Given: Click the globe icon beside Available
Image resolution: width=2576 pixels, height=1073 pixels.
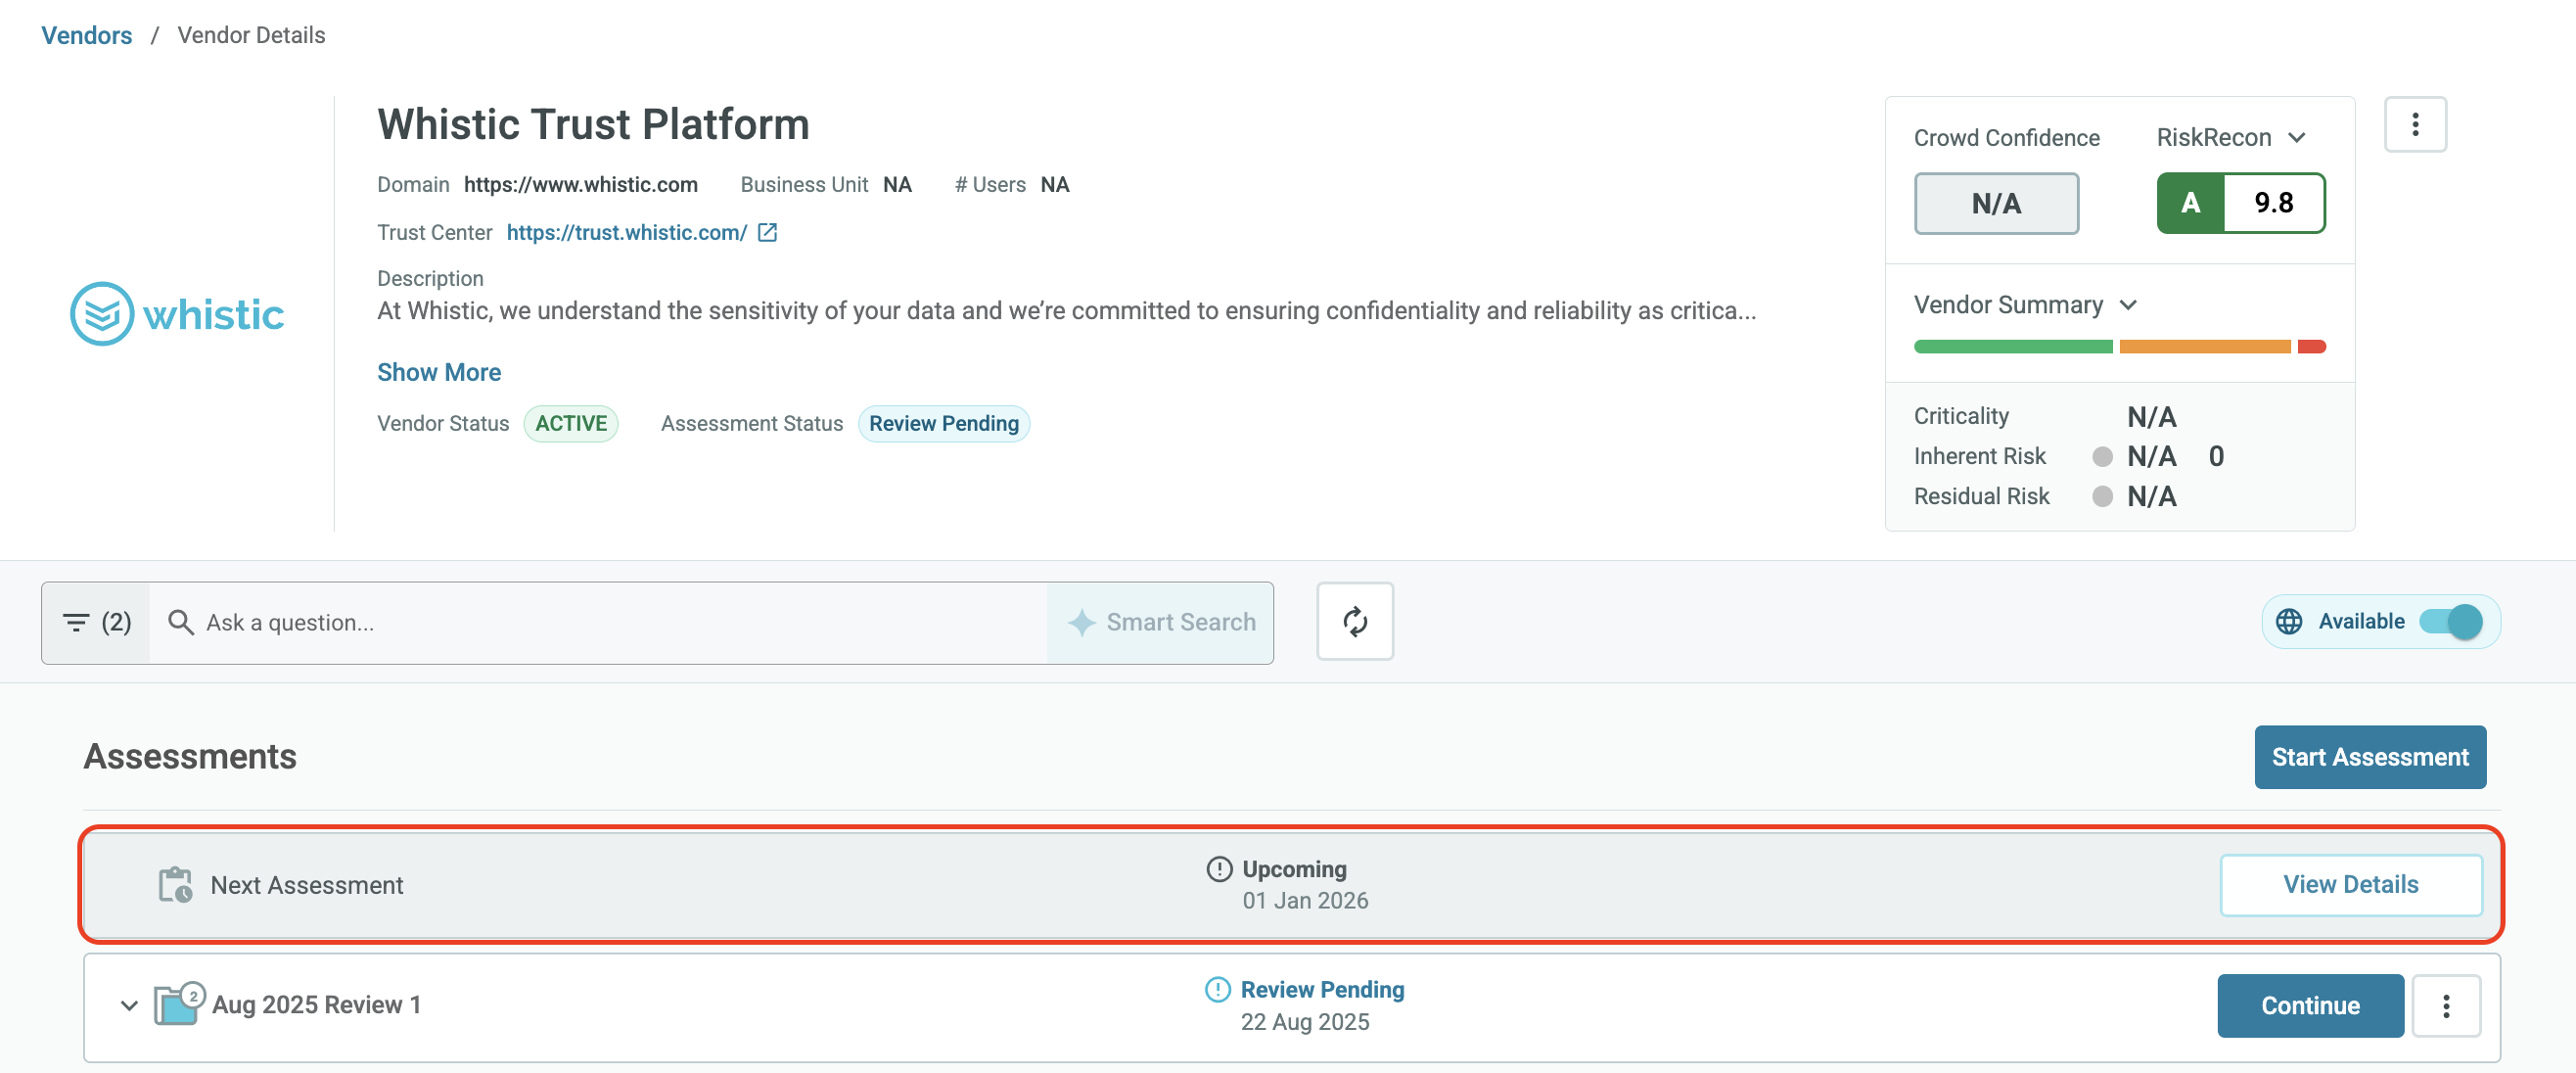Looking at the screenshot, I should point(2289,621).
